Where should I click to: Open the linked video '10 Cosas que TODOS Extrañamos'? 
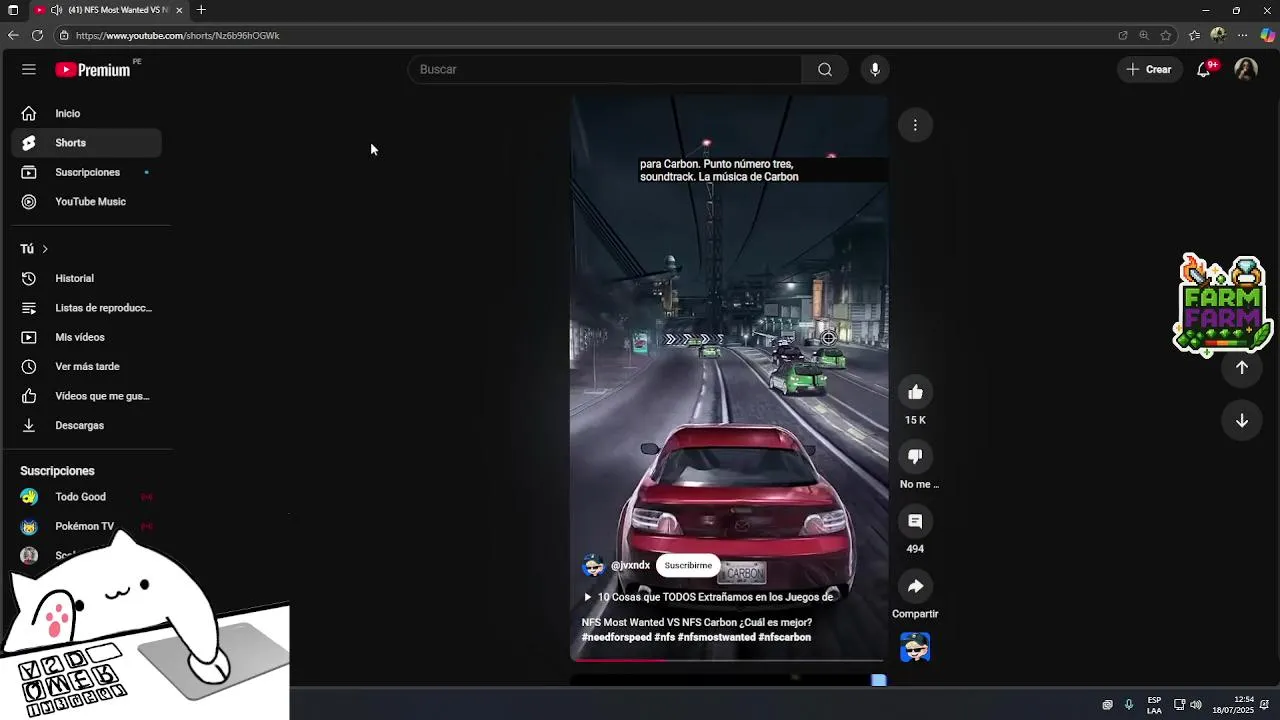click(x=708, y=597)
